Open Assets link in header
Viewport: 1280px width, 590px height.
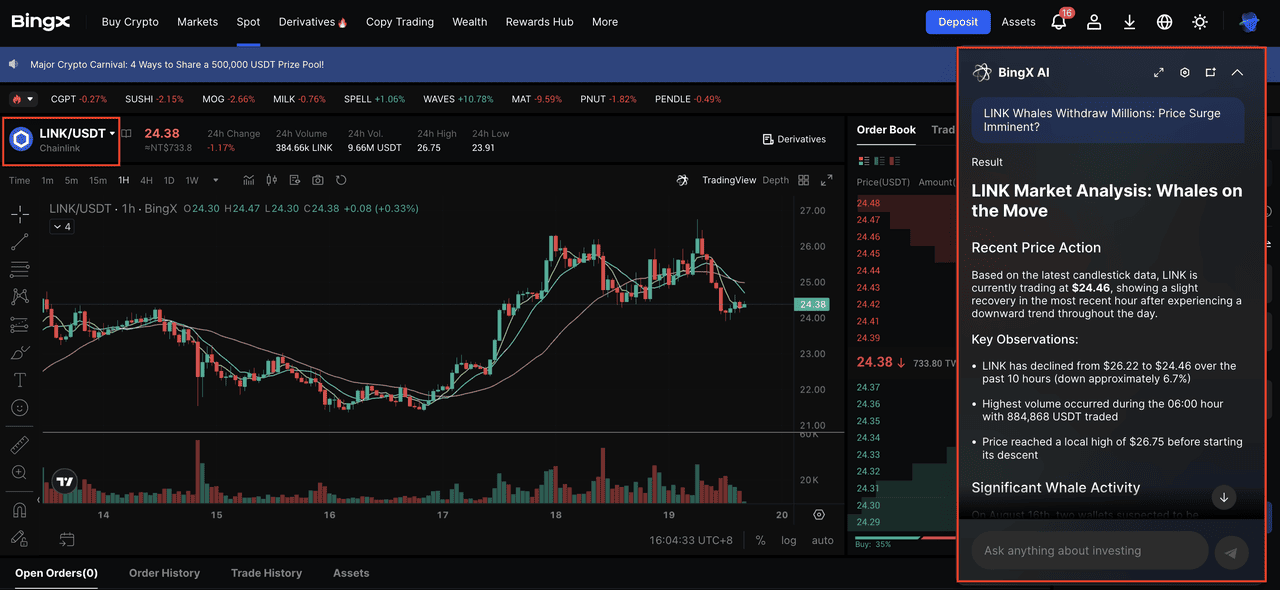pos(1018,21)
